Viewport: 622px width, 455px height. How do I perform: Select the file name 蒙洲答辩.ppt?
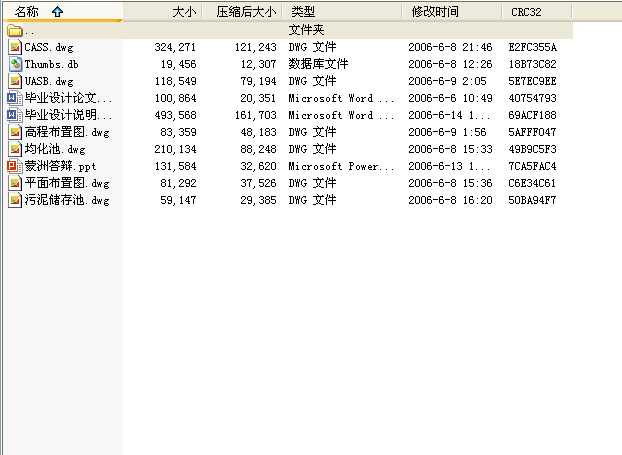(61, 166)
